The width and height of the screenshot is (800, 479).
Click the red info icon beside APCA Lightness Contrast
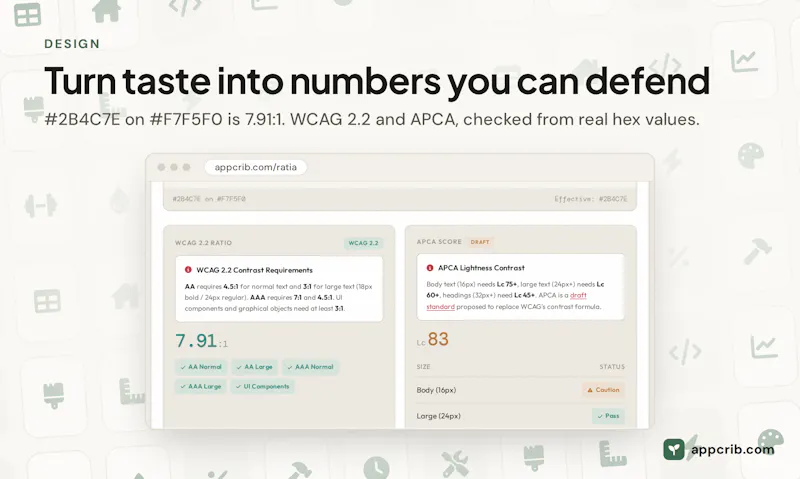pyautogui.click(x=430, y=268)
